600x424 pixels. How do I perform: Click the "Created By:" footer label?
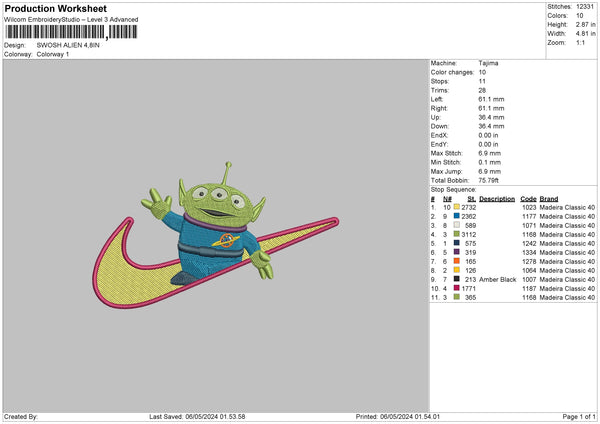click(x=21, y=416)
